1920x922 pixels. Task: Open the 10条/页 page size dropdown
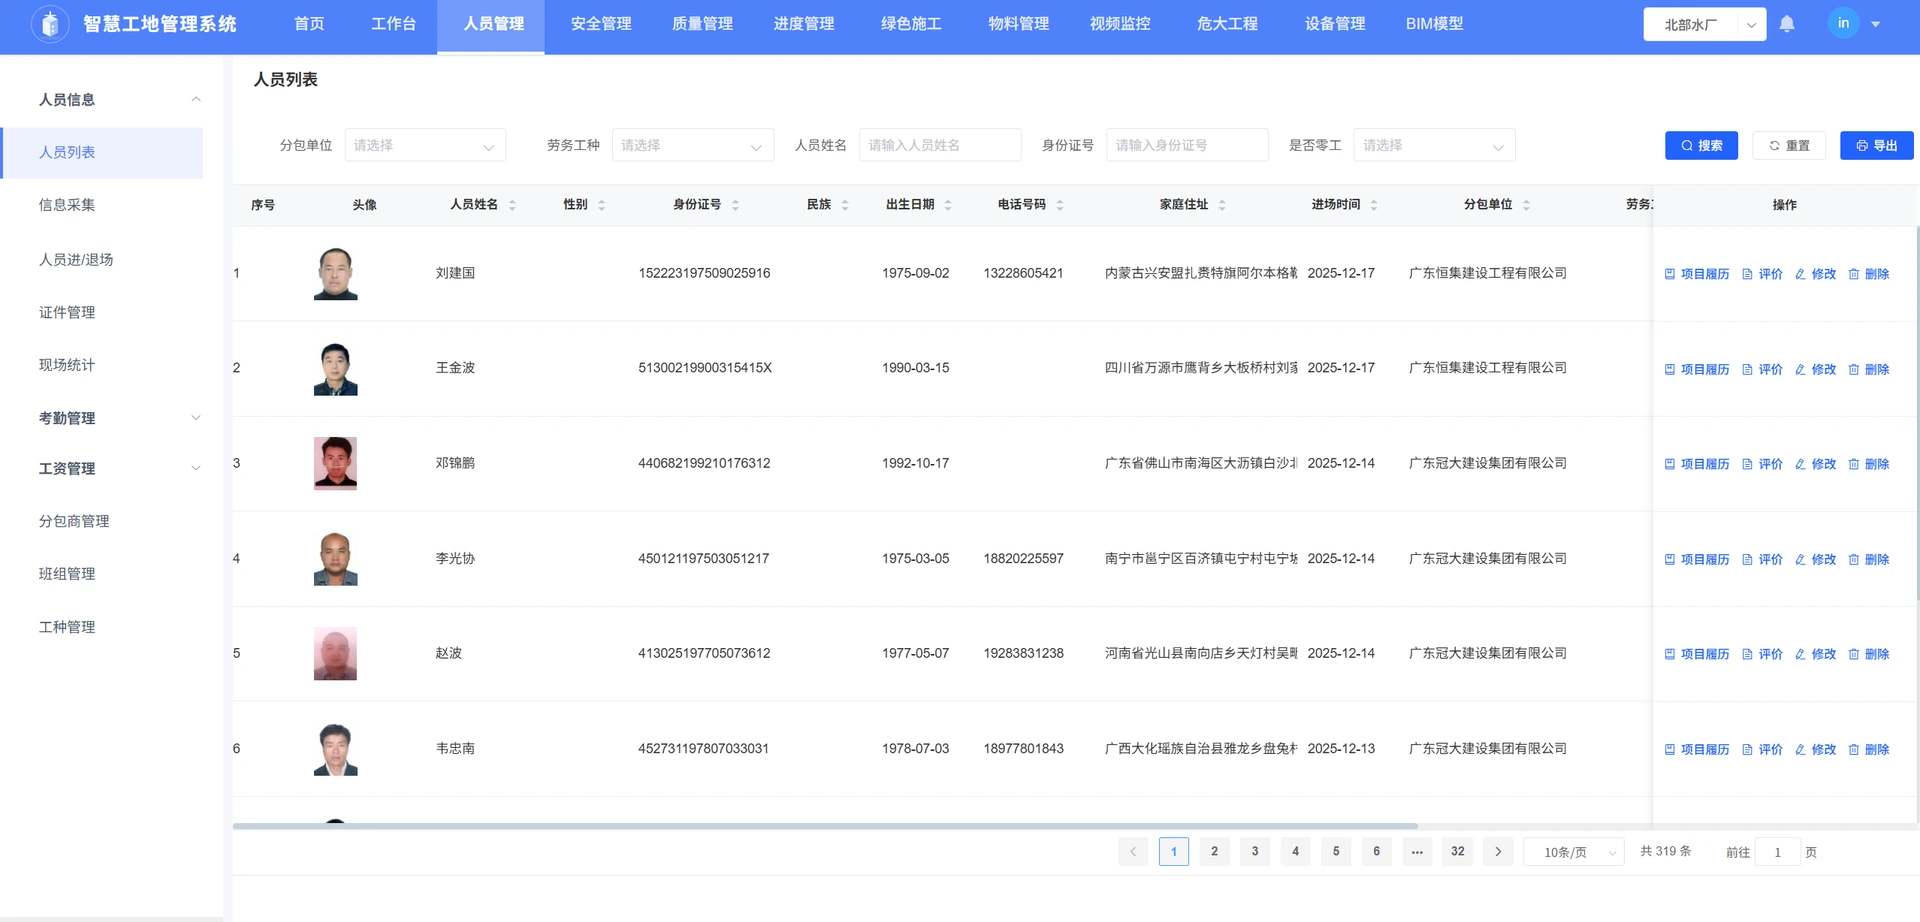tap(1574, 852)
